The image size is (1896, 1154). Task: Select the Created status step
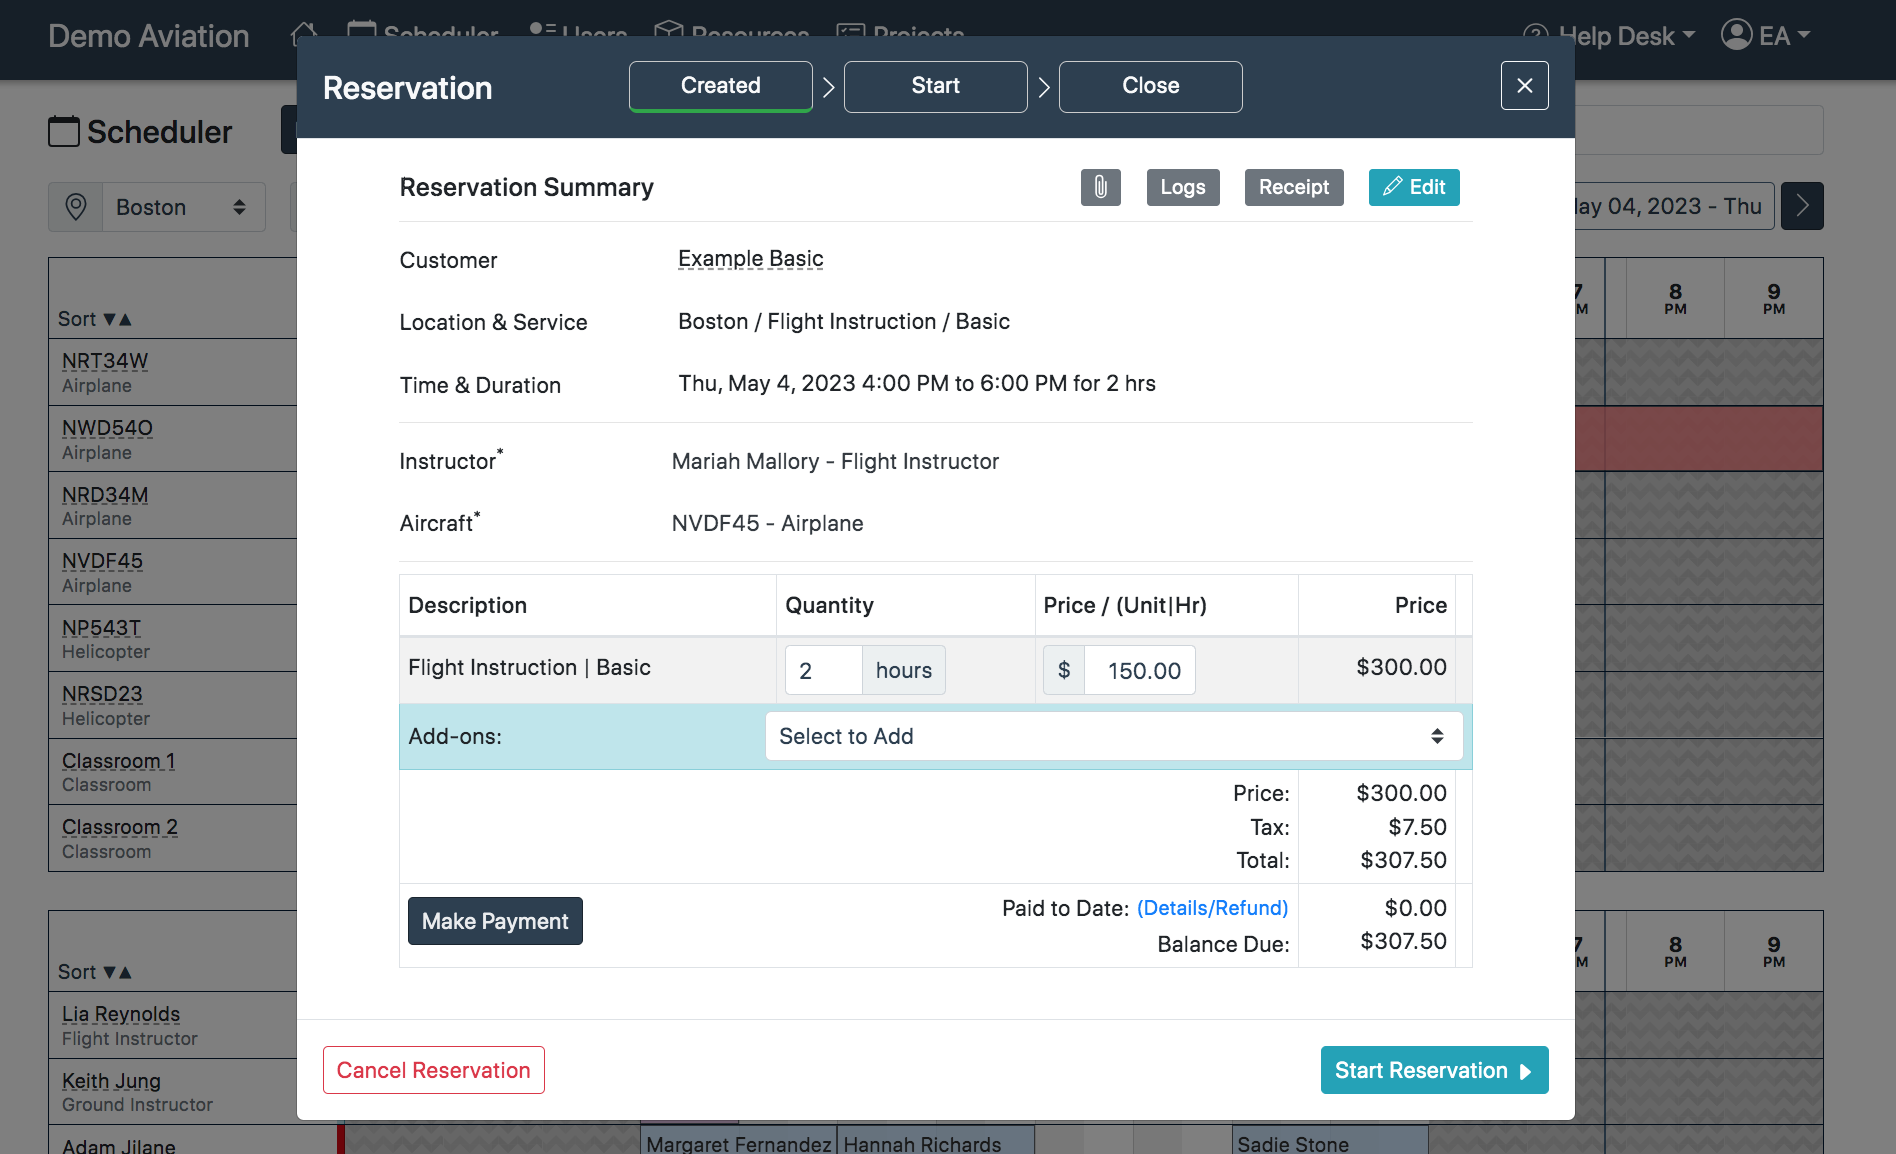720,86
